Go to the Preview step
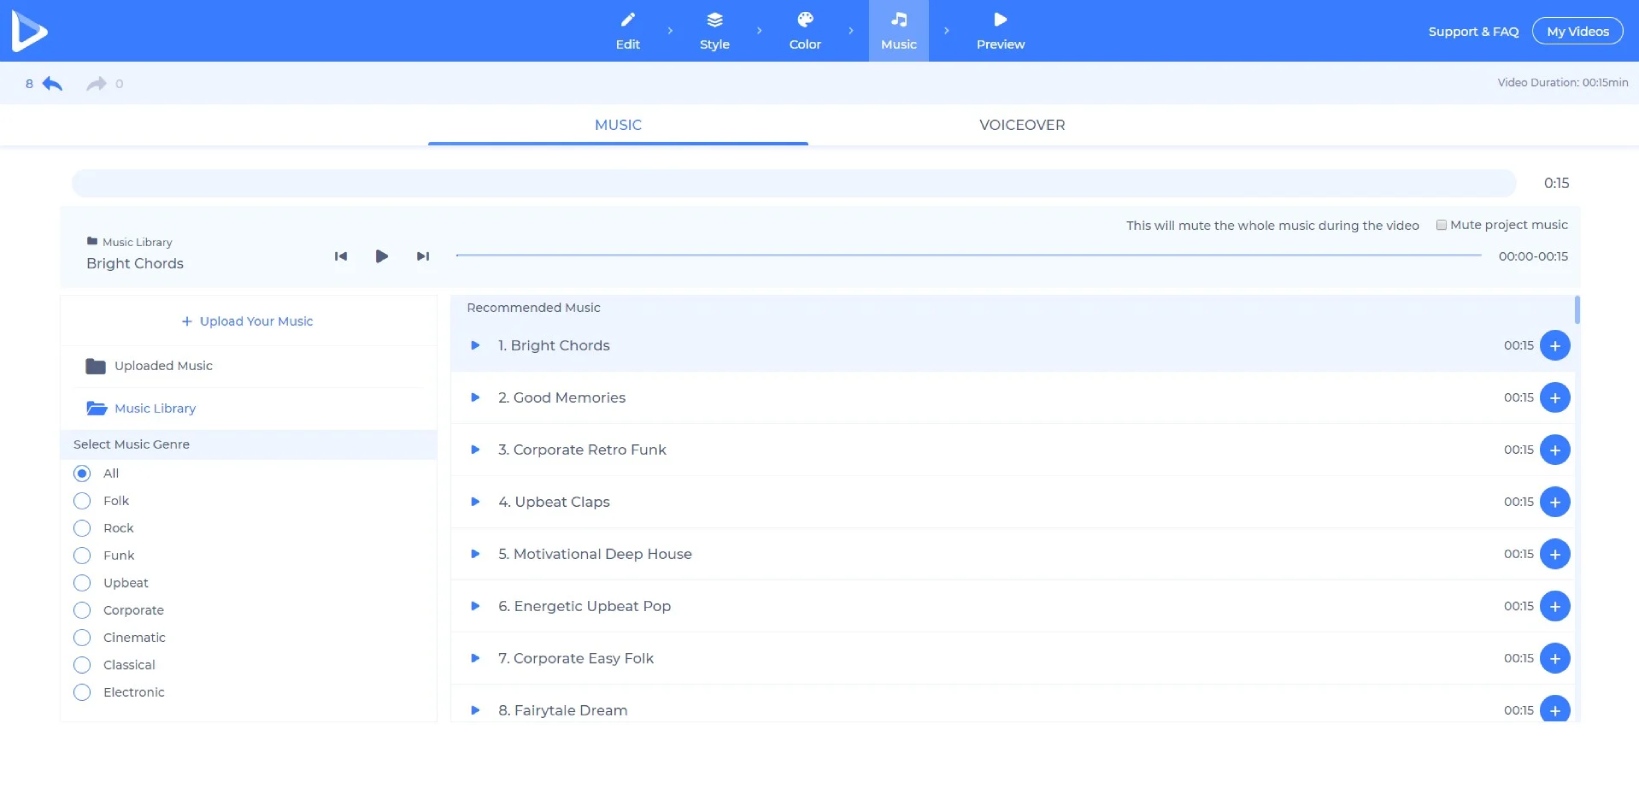This screenshot has height=800, width=1639. click(1000, 31)
